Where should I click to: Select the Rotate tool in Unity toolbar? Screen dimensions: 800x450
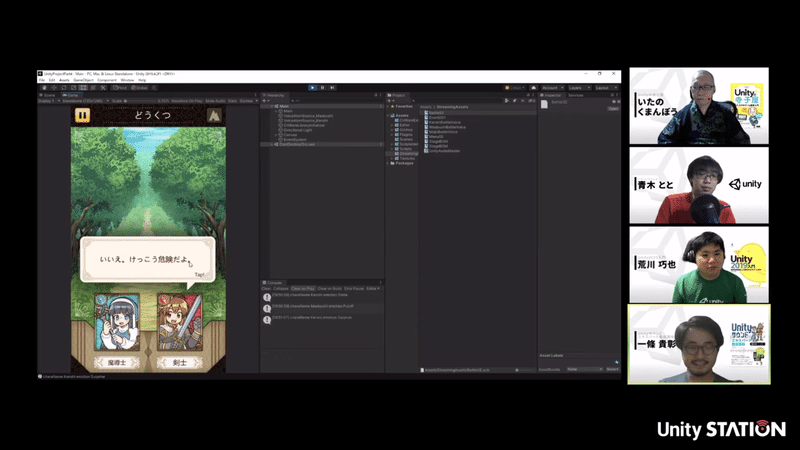[64, 88]
